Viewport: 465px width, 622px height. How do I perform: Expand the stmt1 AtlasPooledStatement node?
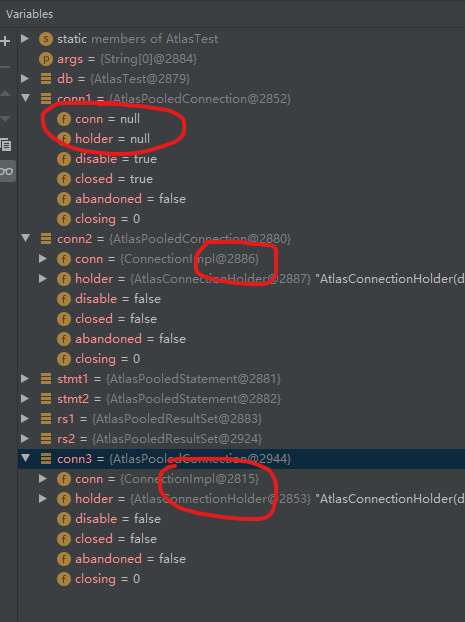pyautogui.click(x=25, y=378)
